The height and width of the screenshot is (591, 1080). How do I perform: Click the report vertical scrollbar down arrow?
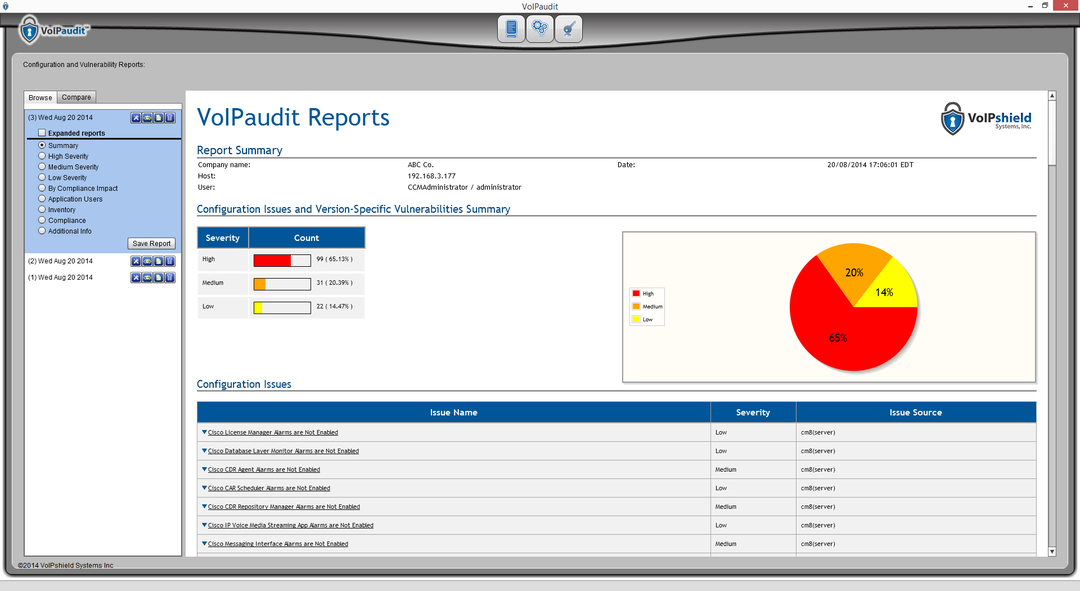1052,552
